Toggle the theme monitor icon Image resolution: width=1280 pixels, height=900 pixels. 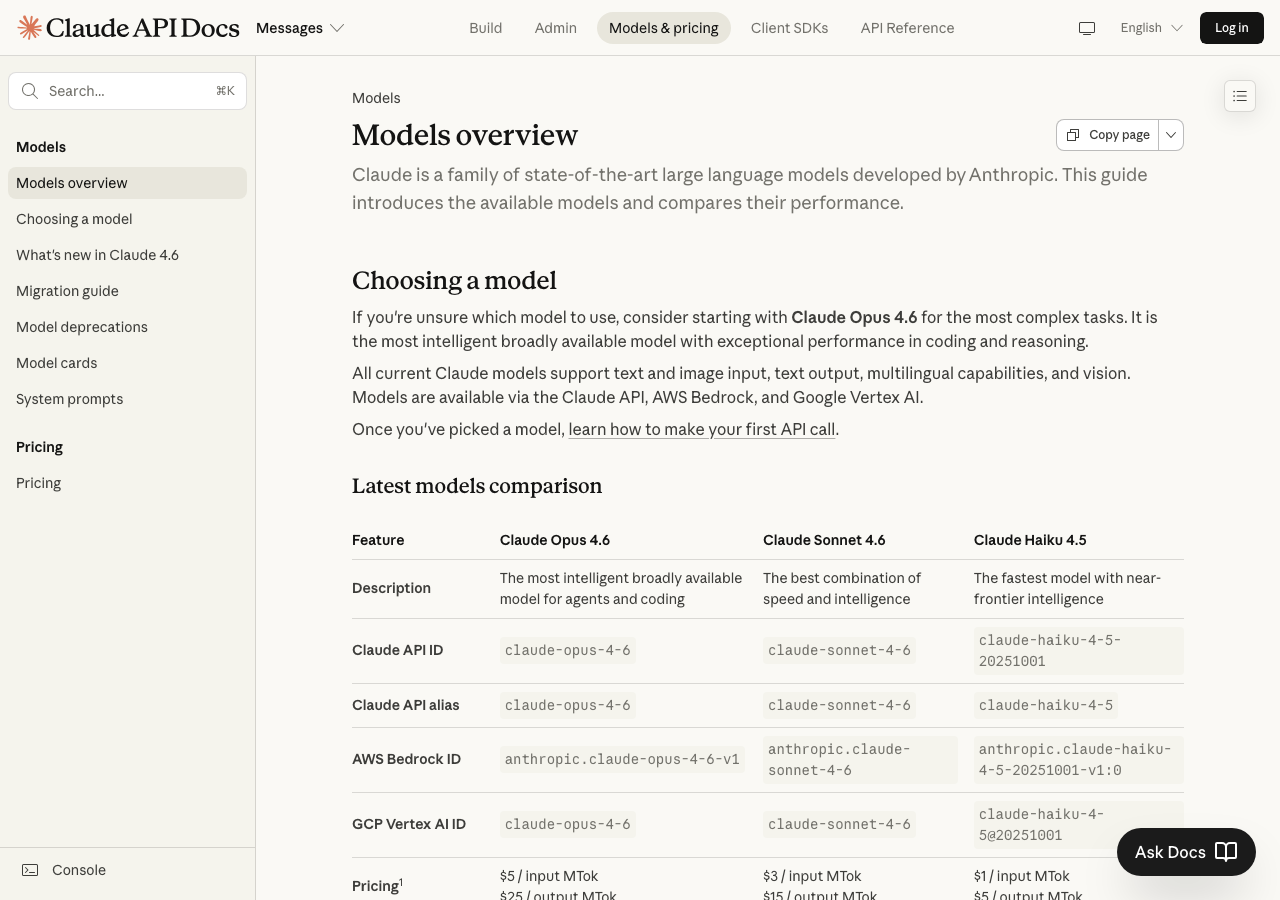point(1087,28)
